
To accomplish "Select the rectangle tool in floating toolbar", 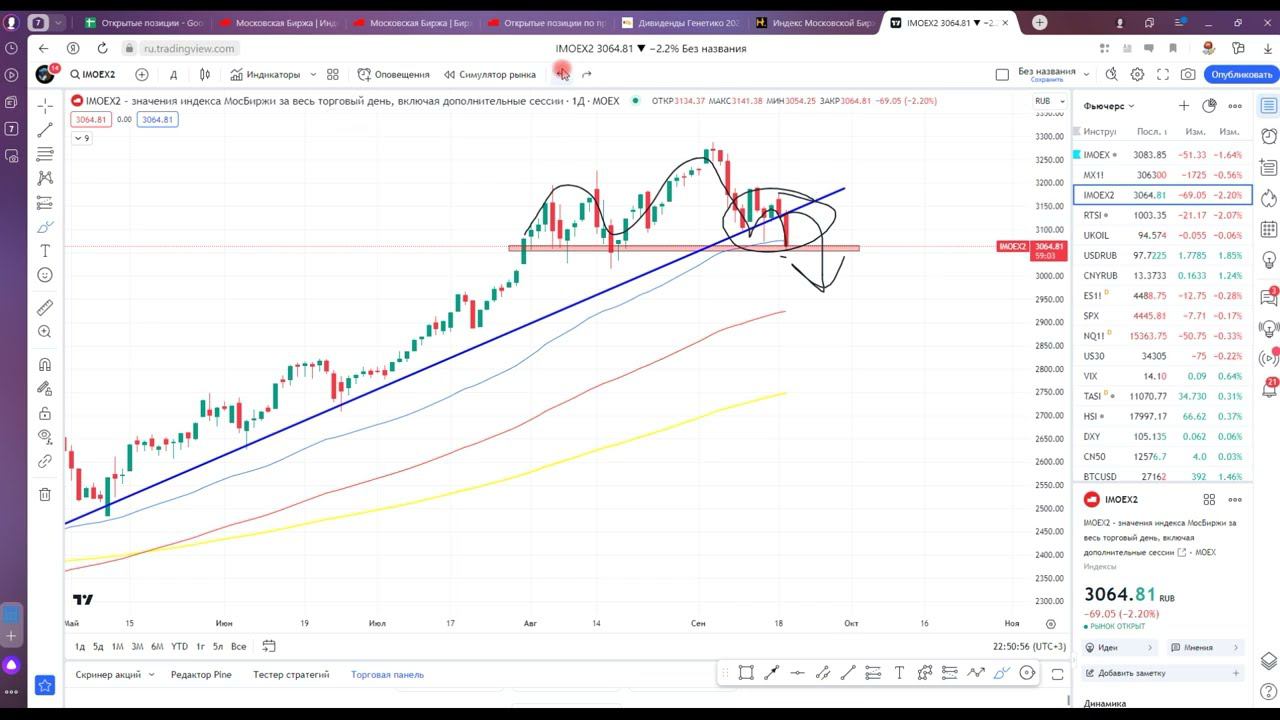I will (746, 673).
